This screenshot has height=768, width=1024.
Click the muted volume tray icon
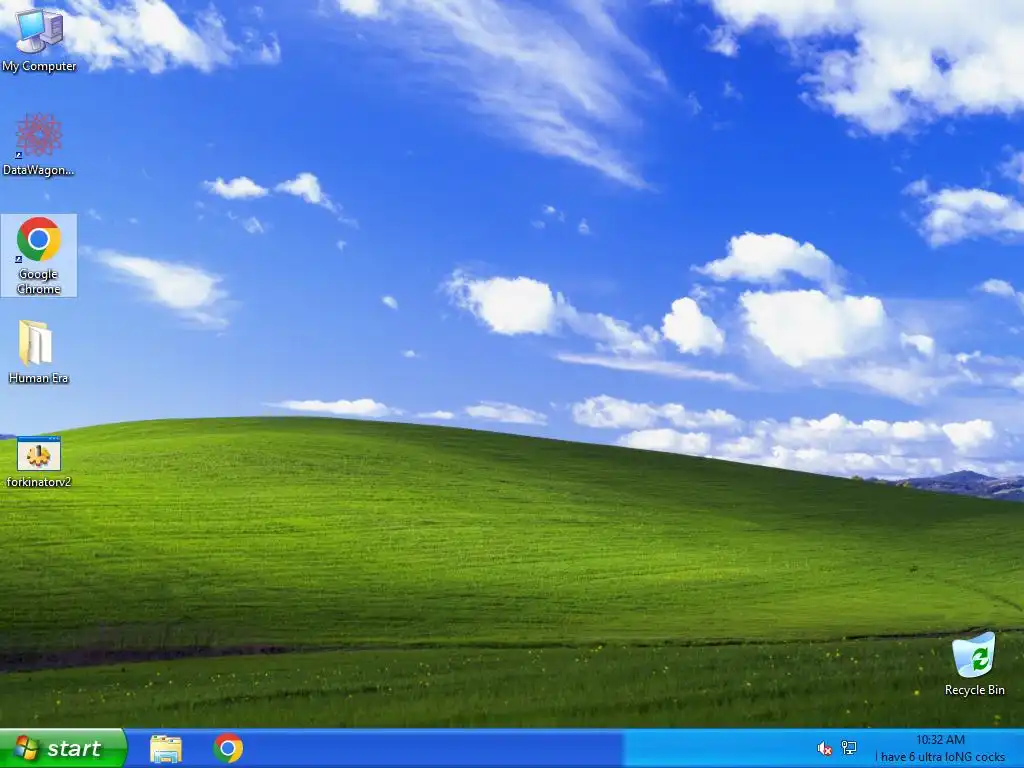pyautogui.click(x=824, y=748)
